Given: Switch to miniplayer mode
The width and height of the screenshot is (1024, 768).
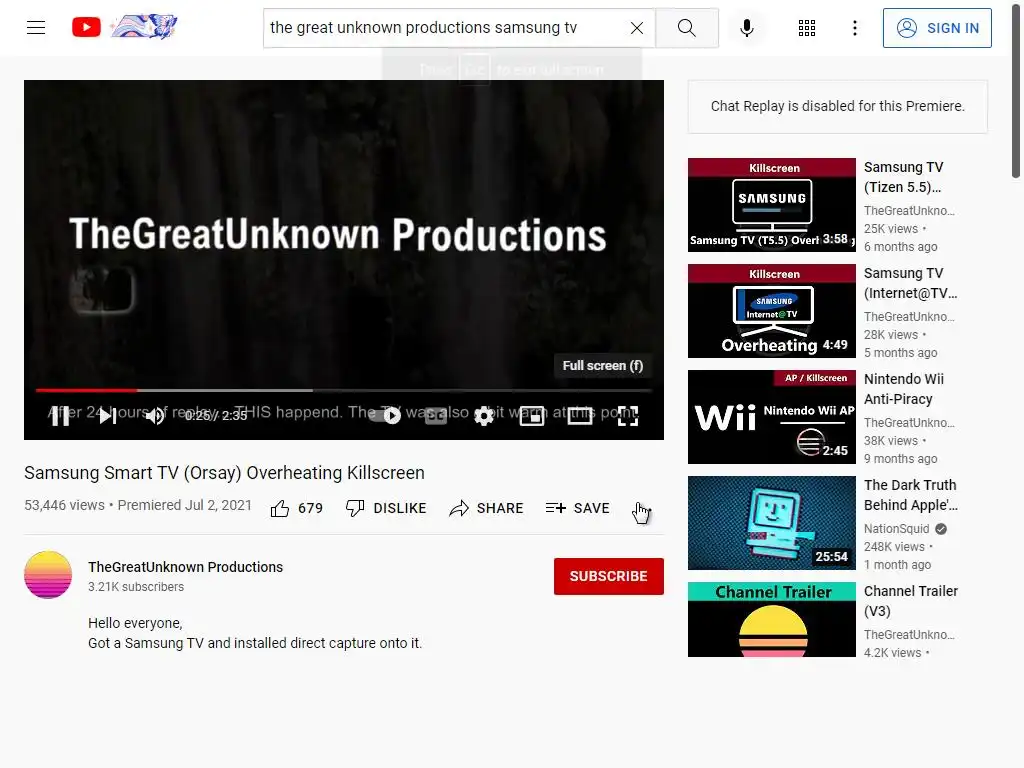Looking at the screenshot, I should click(x=532, y=415).
